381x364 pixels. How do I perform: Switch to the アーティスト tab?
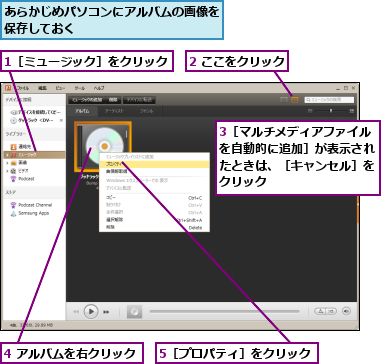pyautogui.click(x=115, y=111)
